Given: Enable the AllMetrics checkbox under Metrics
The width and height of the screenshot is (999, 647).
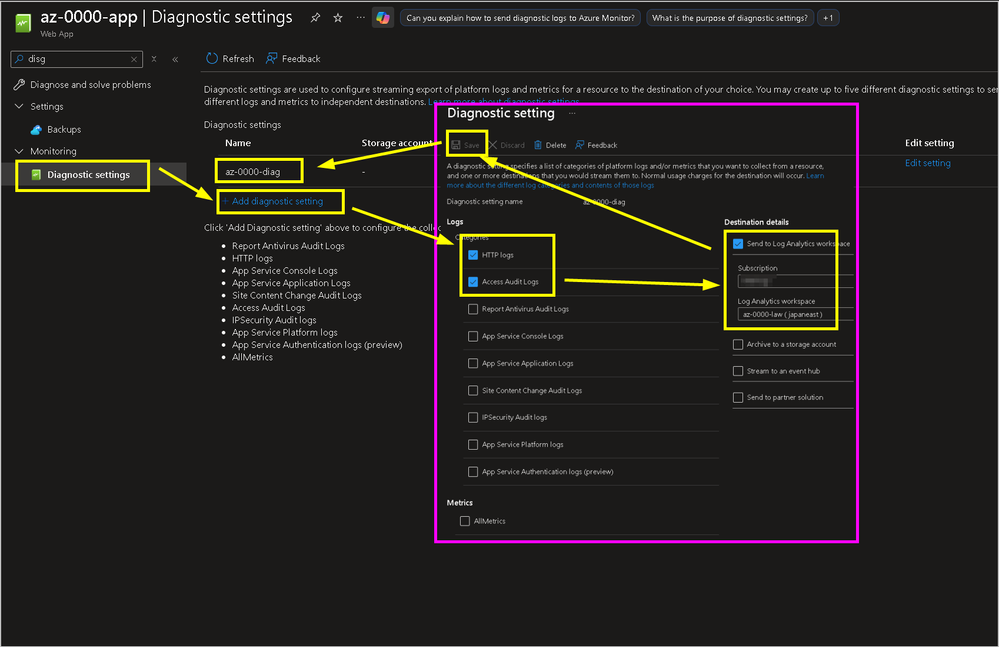Looking at the screenshot, I should (x=466, y=520).
